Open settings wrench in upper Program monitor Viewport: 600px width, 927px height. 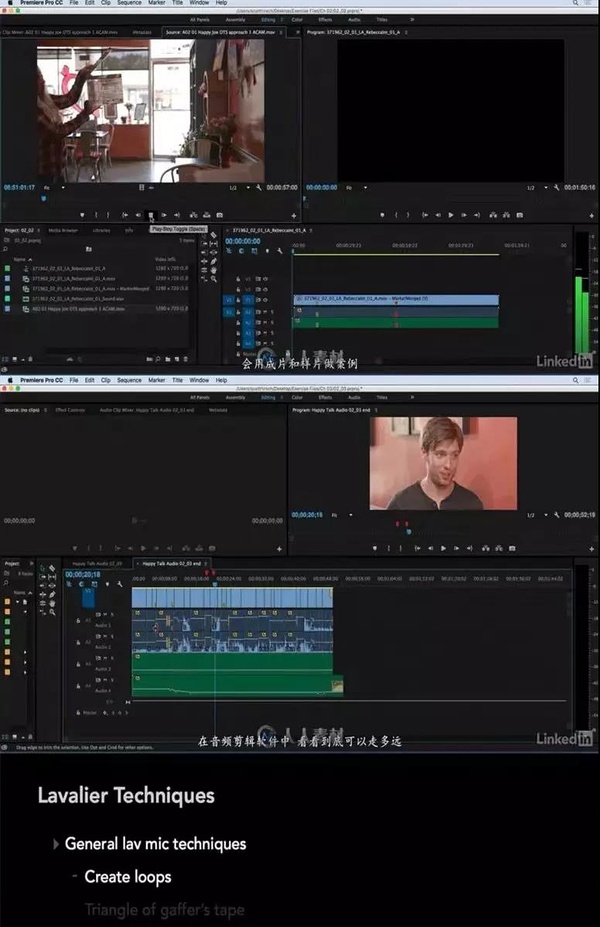point(556,187)
